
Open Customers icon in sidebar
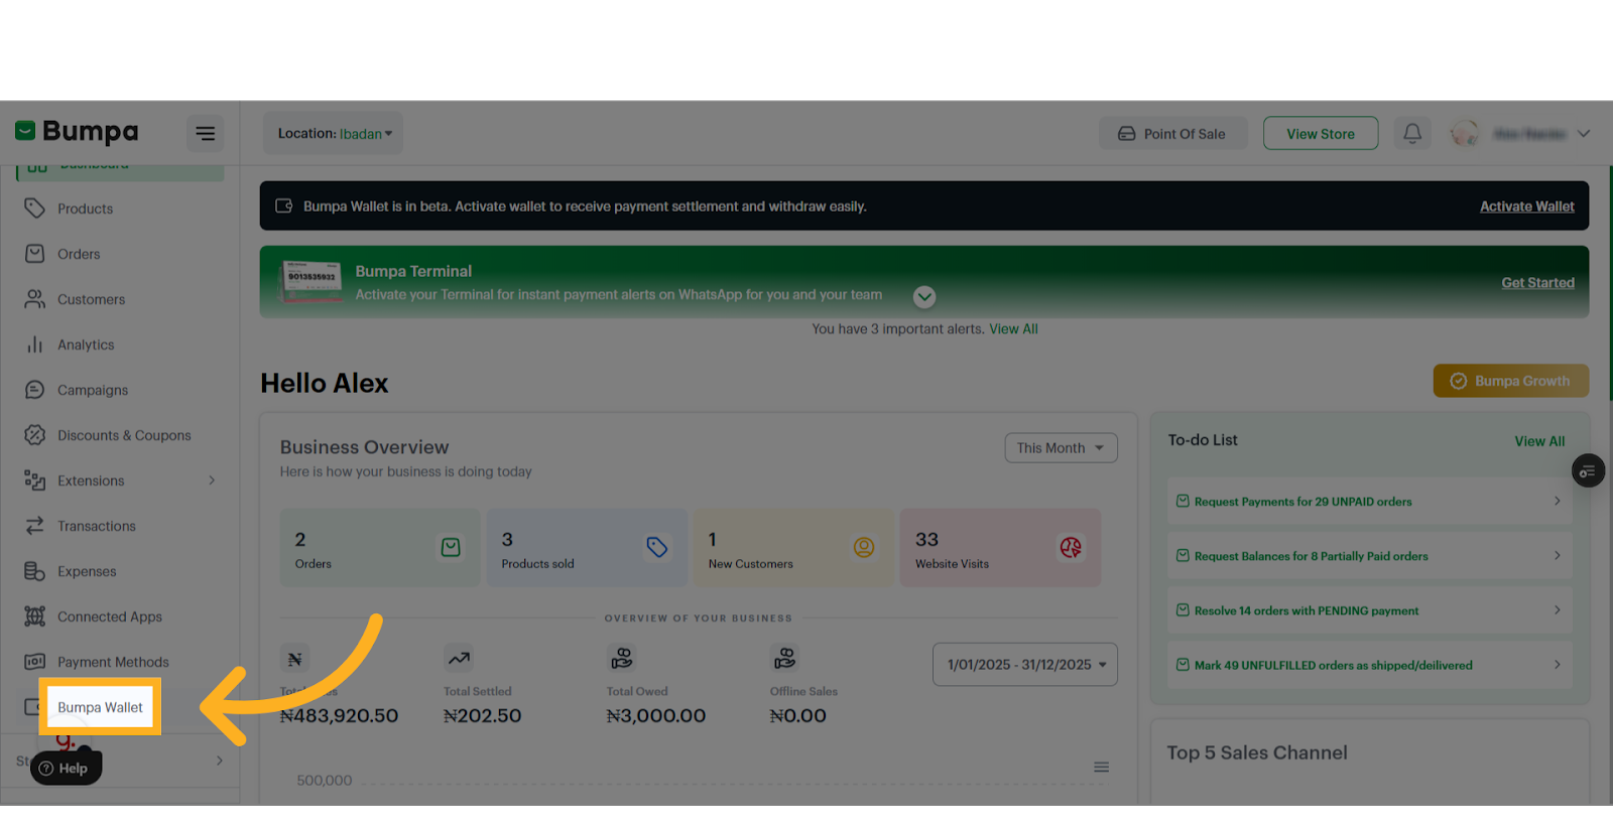tap(35, 299)
